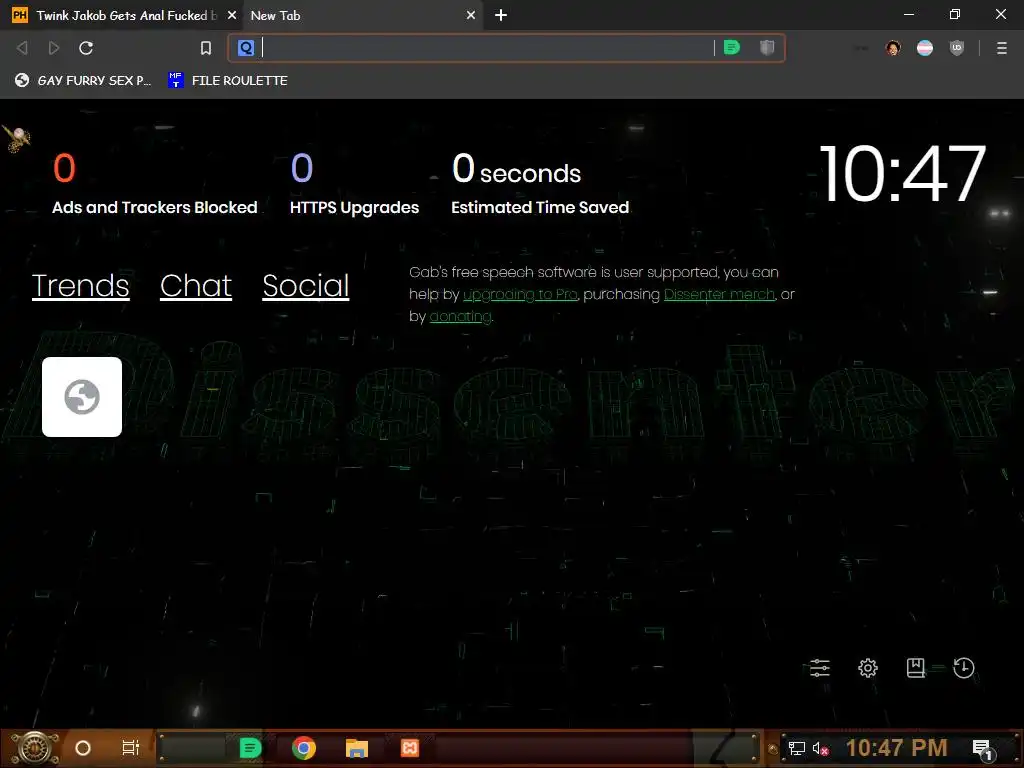Close the New Tab tab

(x=471, y=15)
